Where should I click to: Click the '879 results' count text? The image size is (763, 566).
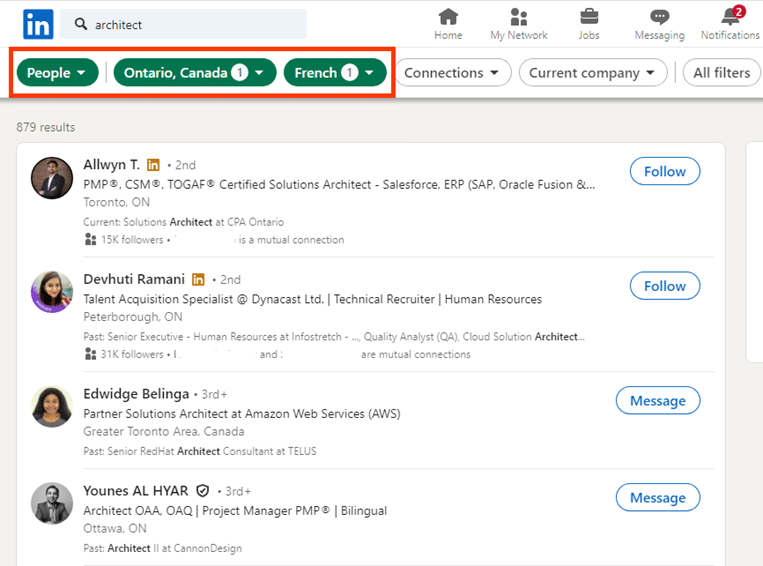pos(46,127)
